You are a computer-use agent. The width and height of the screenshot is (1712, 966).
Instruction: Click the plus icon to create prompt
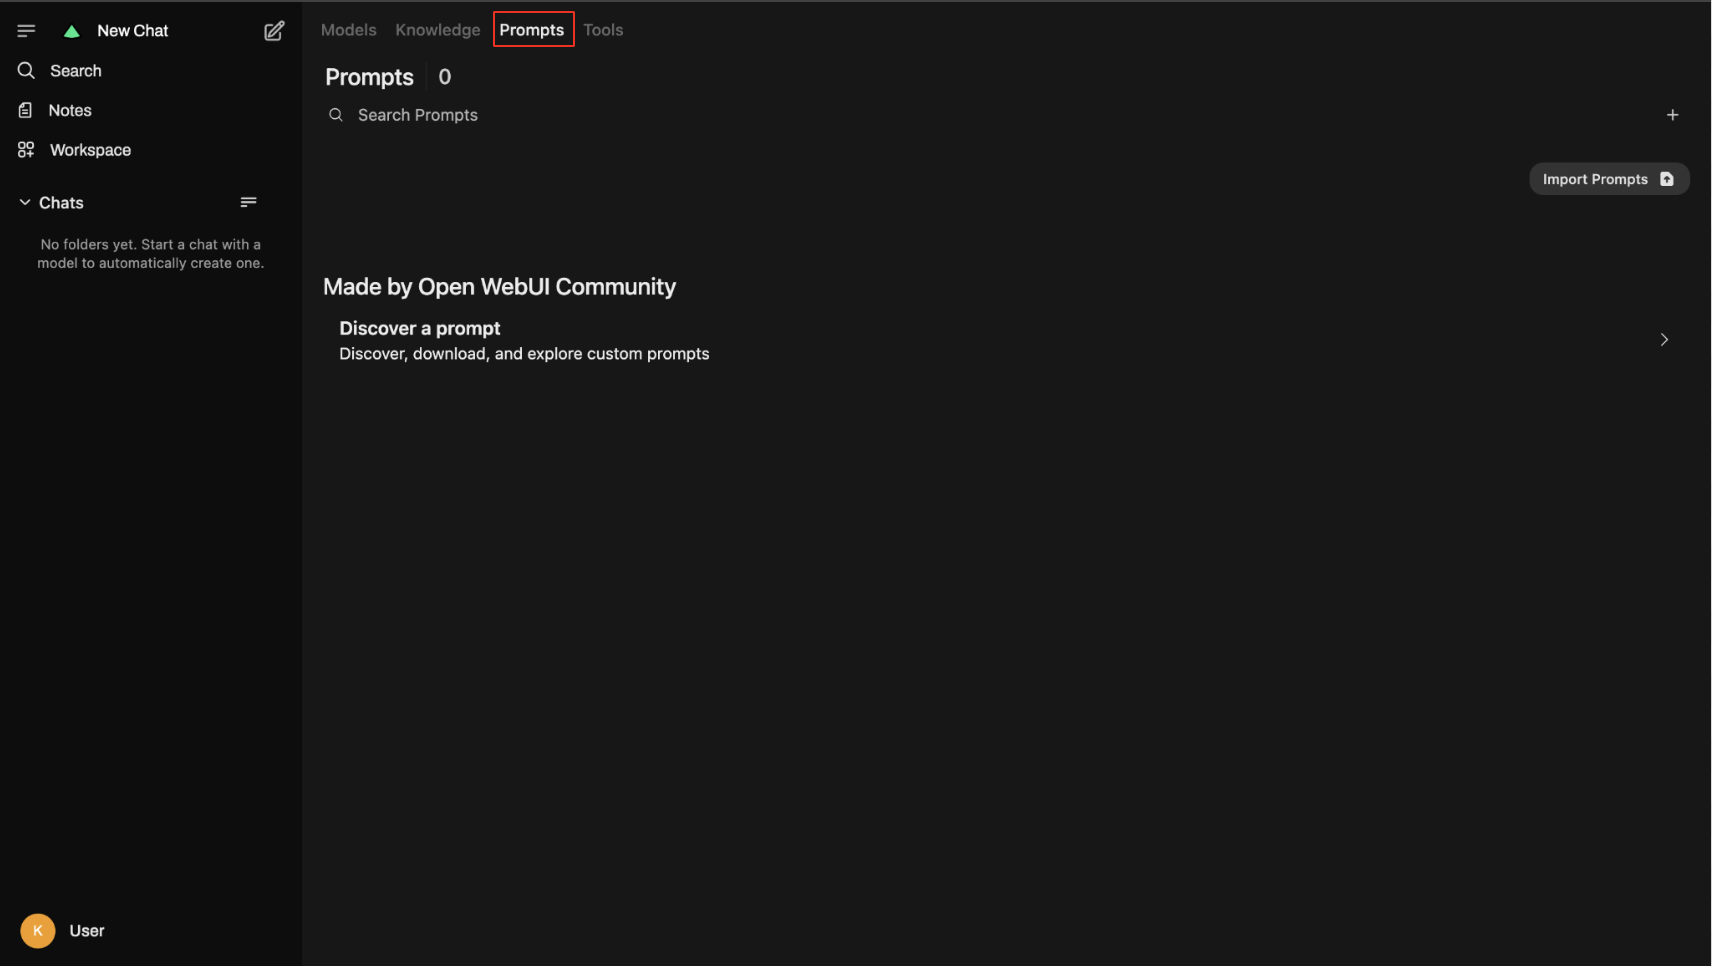pyautogui.click(x=1672, y=115)
